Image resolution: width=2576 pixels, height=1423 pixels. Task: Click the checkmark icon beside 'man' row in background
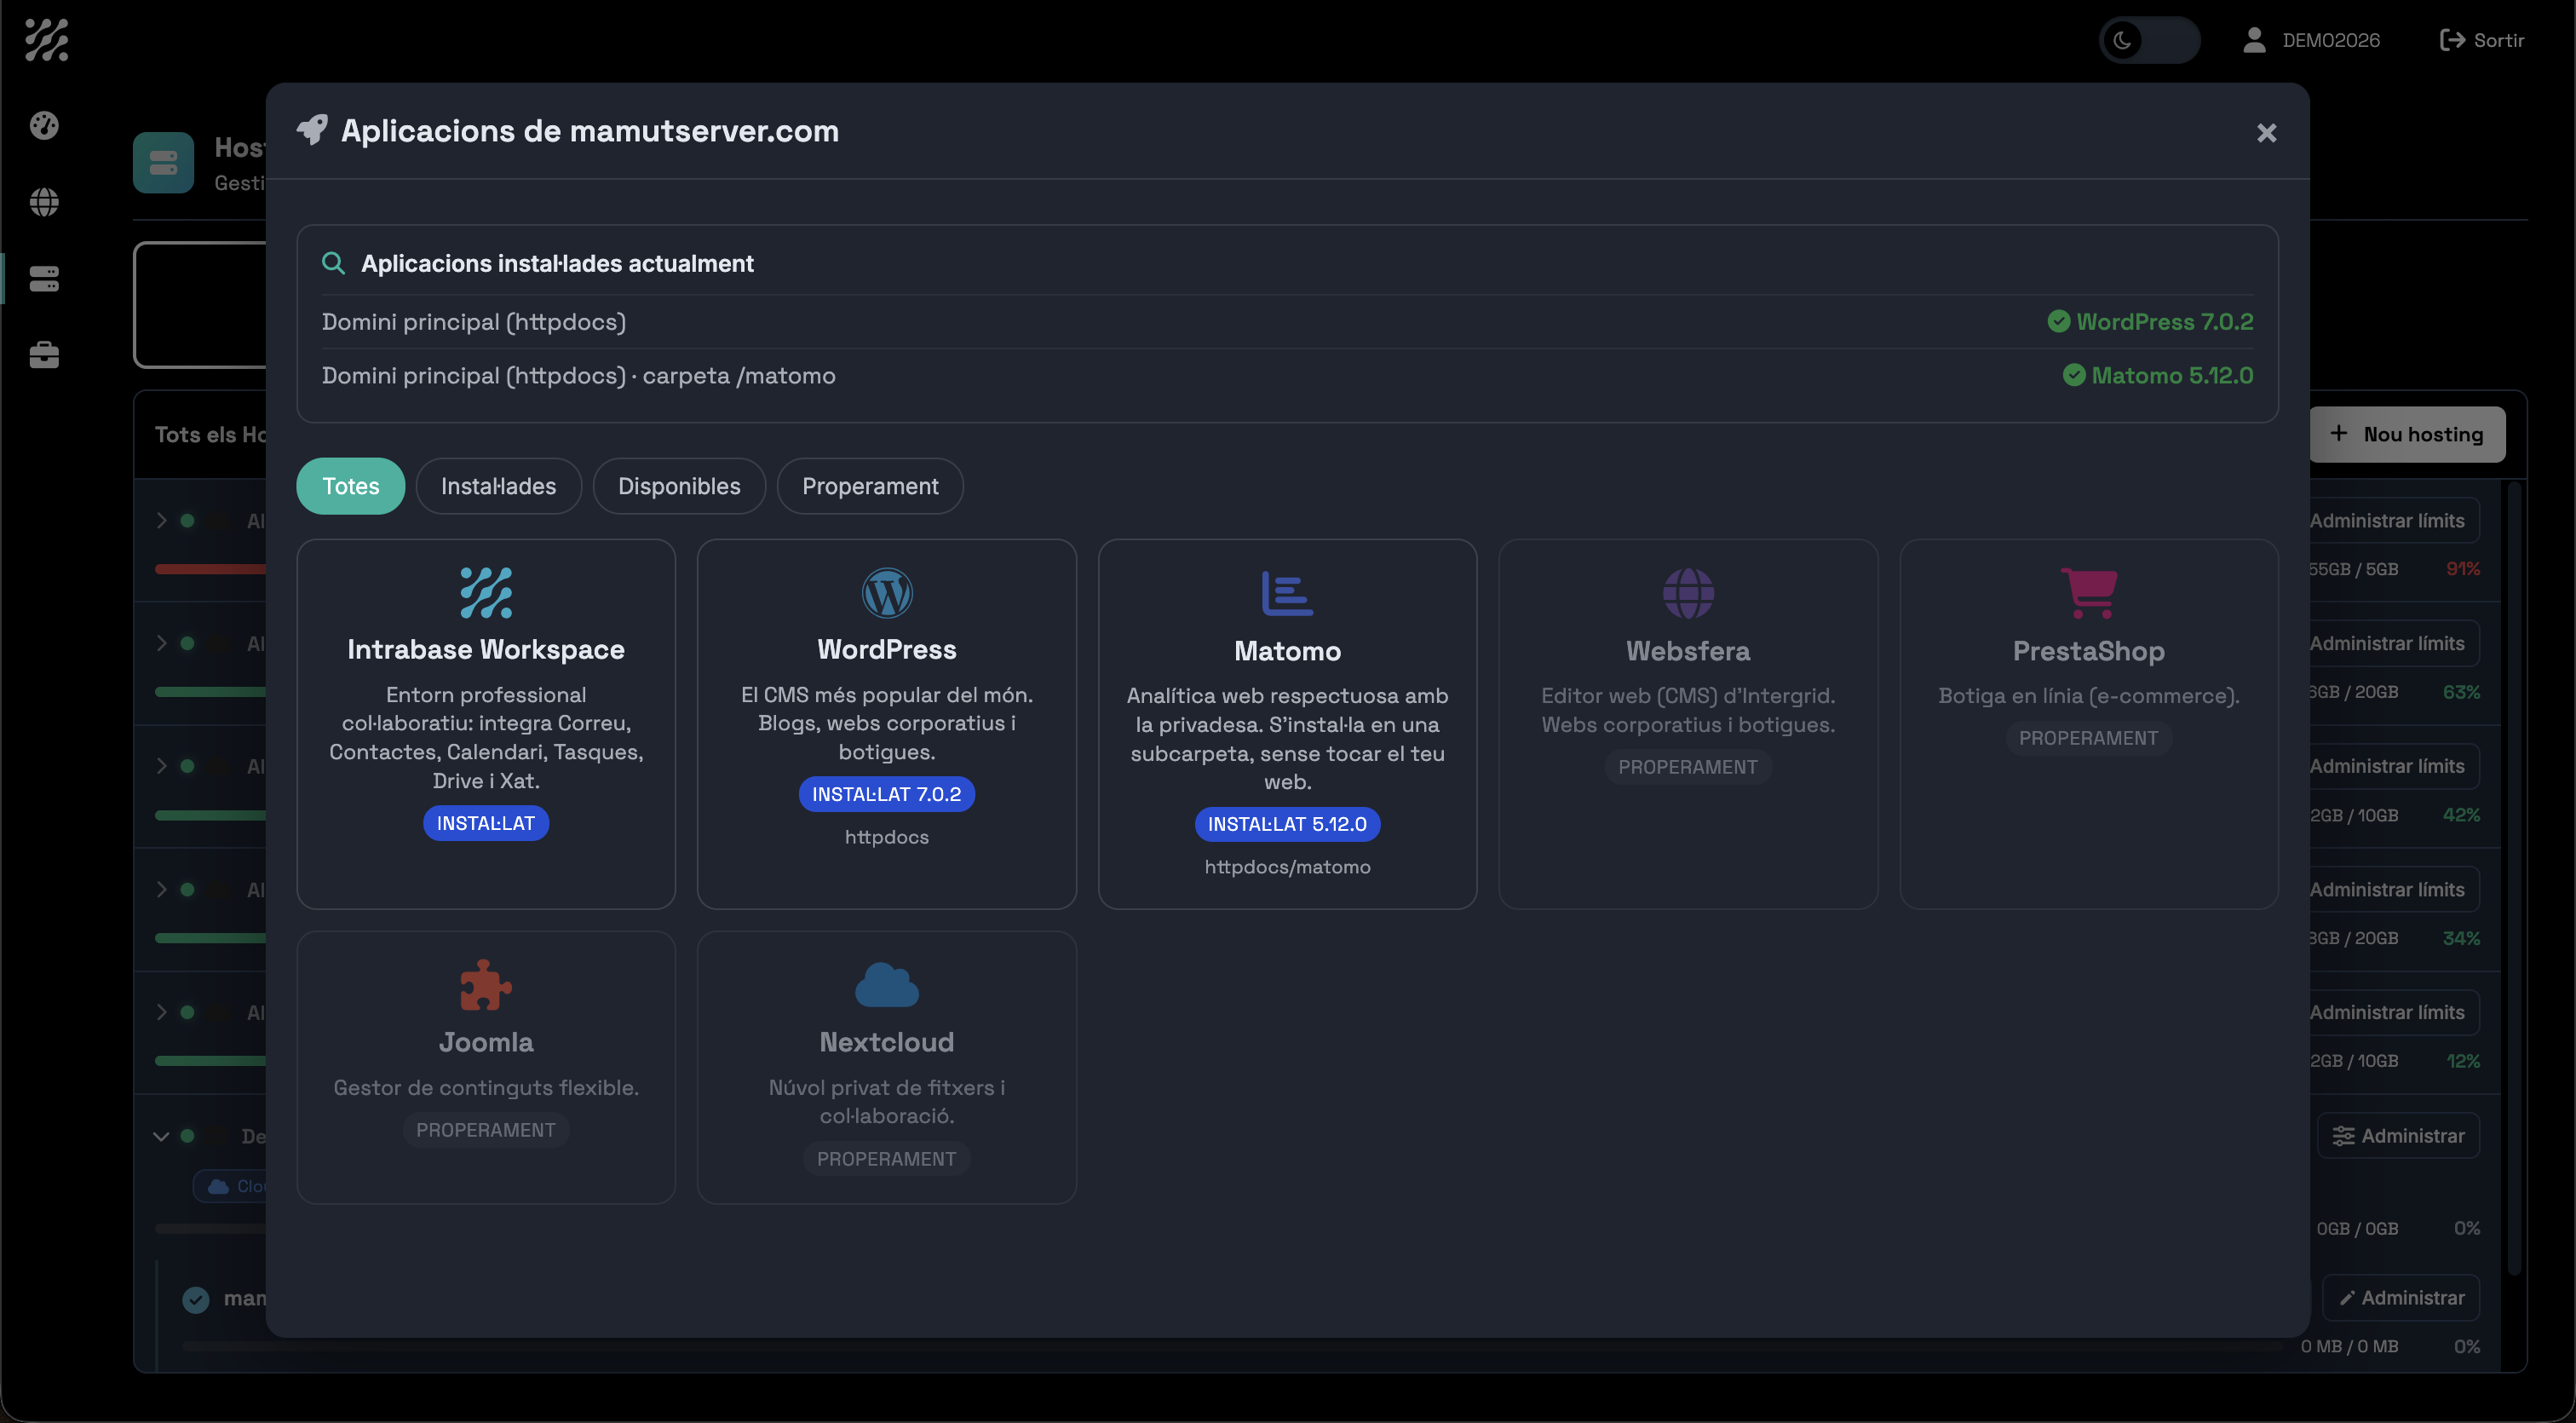click(196, 1299)
